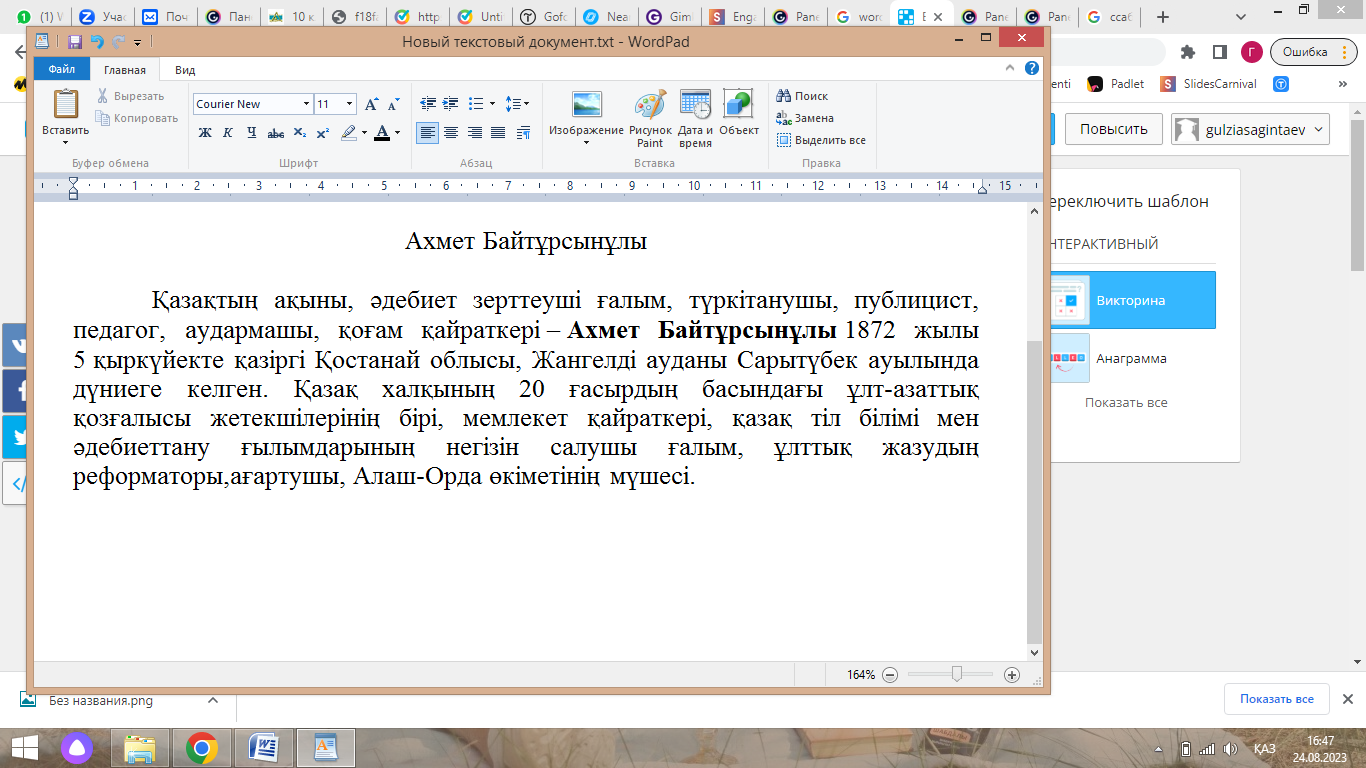Open the Файл menu
This screenshot has height=768, width=1366.
pos(61,70)
